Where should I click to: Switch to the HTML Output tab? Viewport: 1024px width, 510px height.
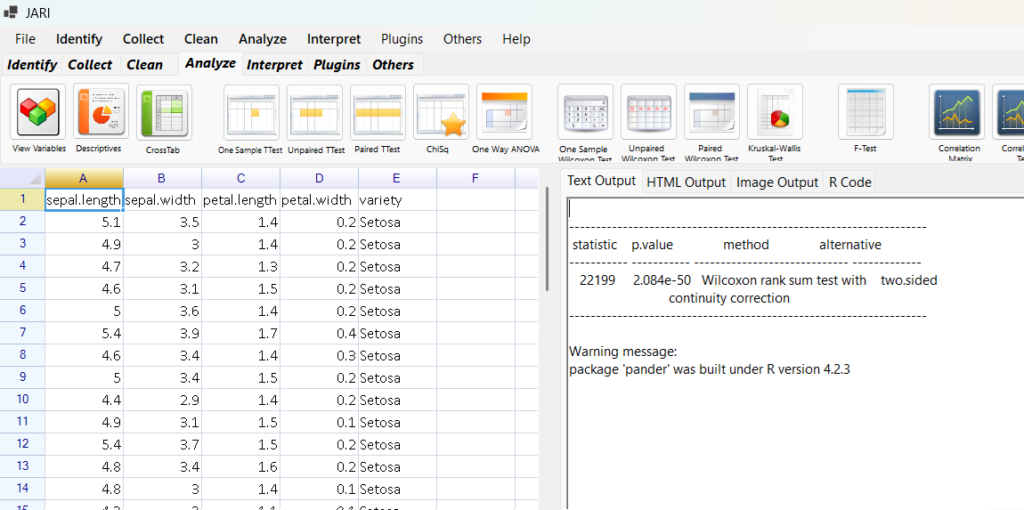point(686,182)
